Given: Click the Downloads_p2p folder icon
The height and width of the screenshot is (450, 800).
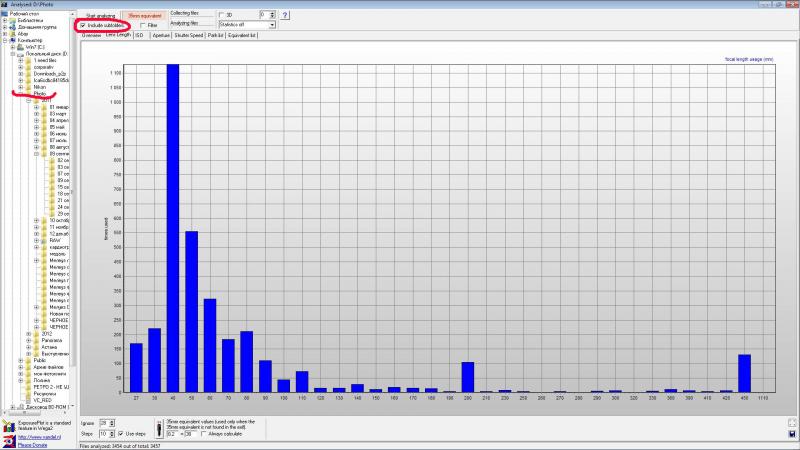Looking at the screenshot, I should pos(28,73).
